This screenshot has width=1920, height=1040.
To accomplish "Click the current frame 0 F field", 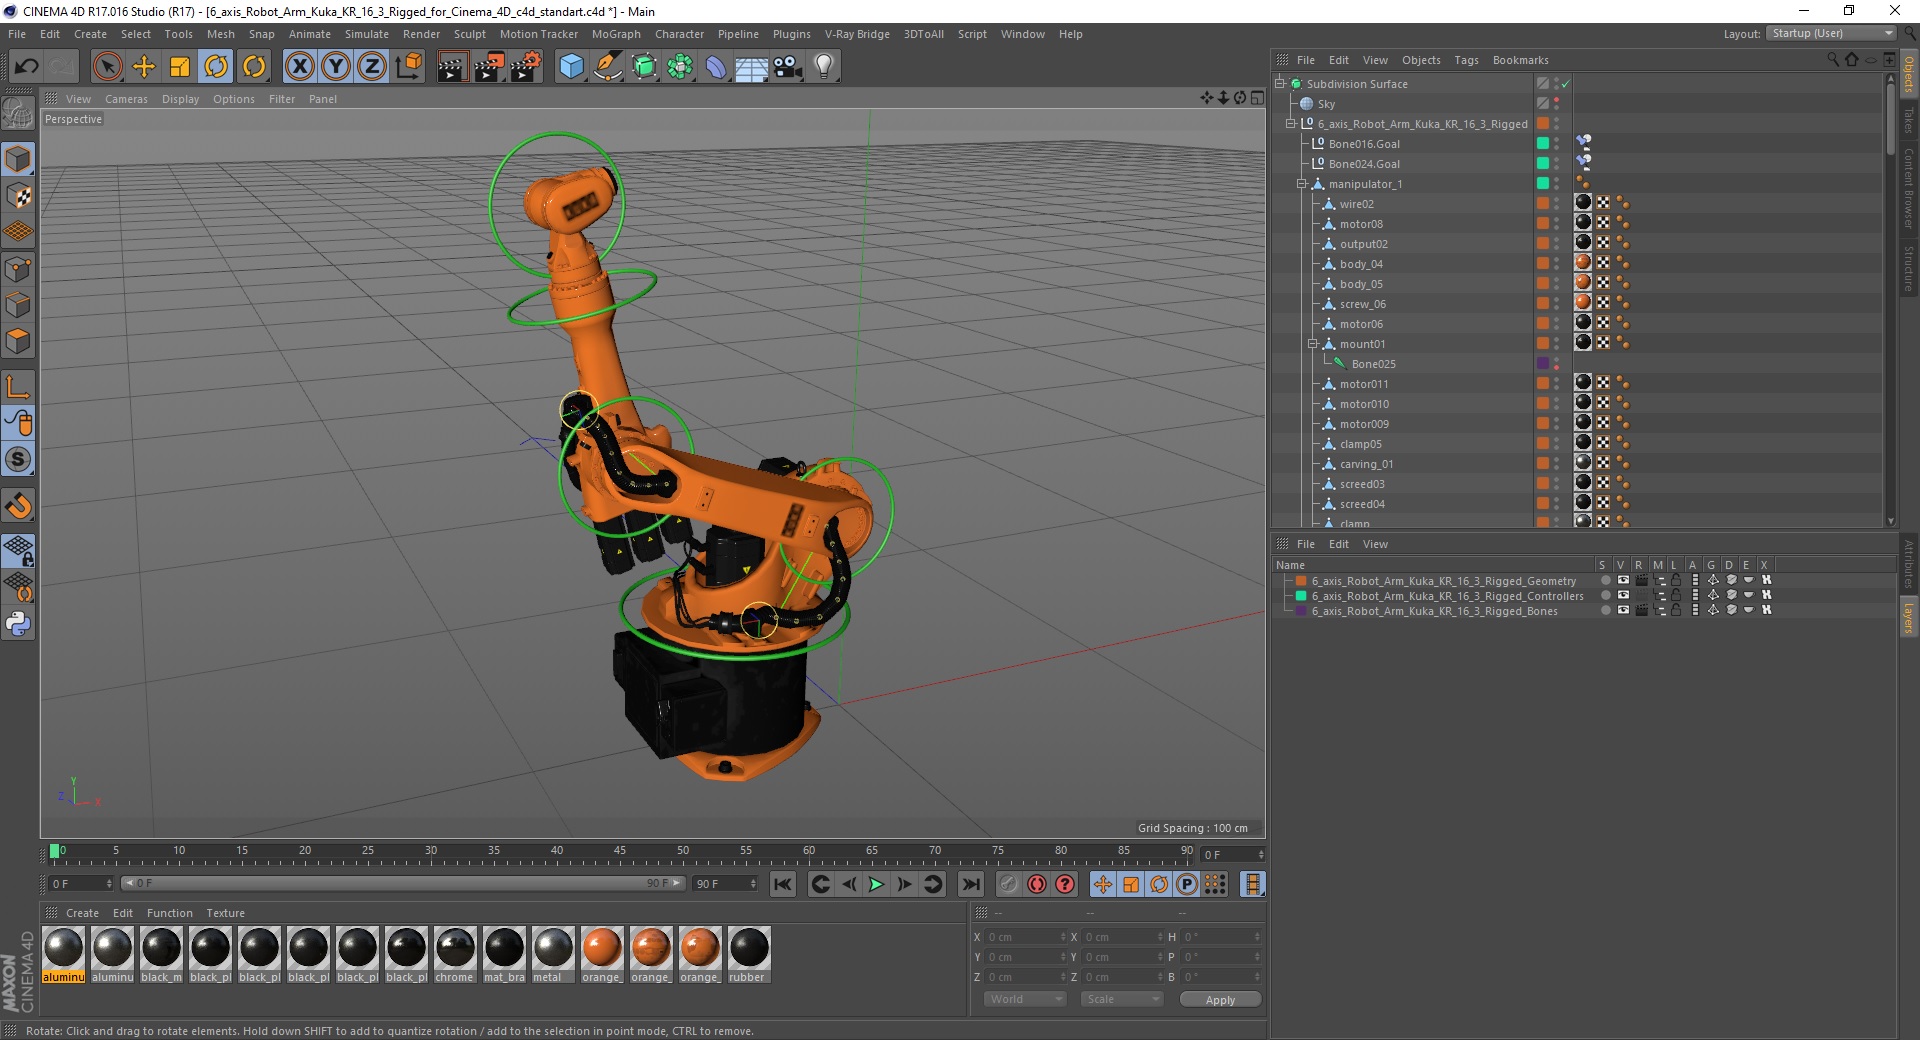I will [x=82, y=884].
